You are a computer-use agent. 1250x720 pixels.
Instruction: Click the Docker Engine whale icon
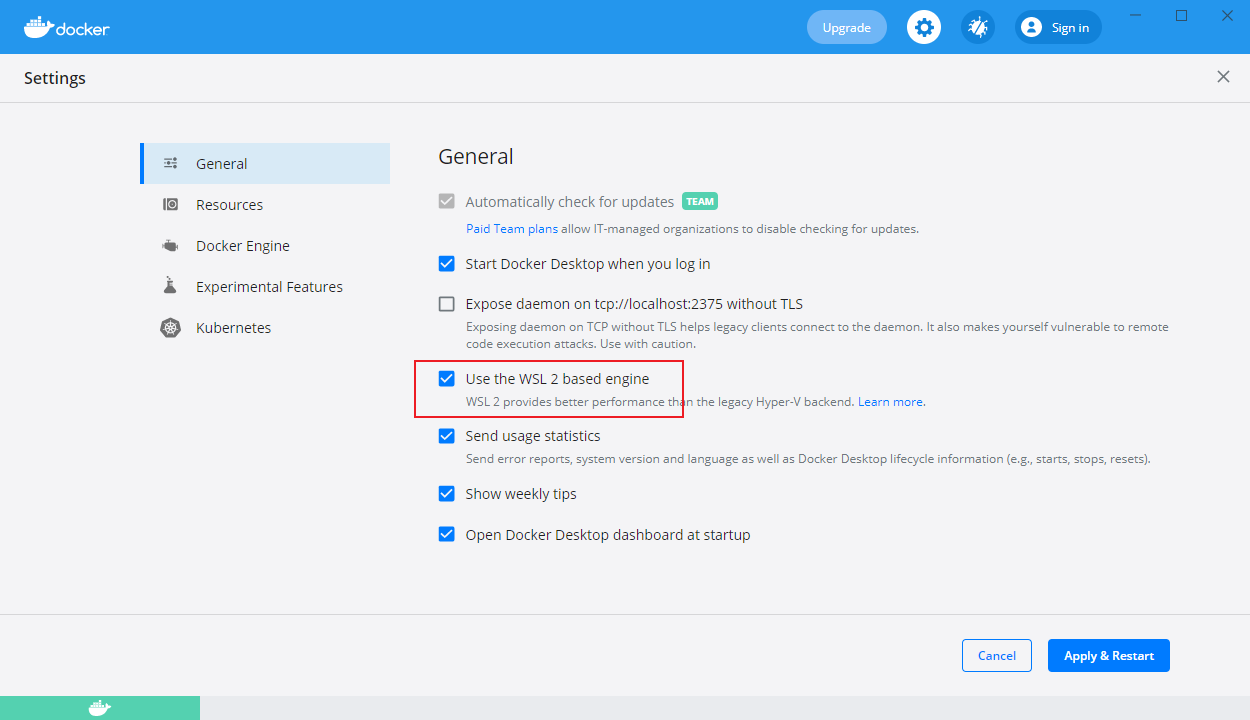click(171, 246)
